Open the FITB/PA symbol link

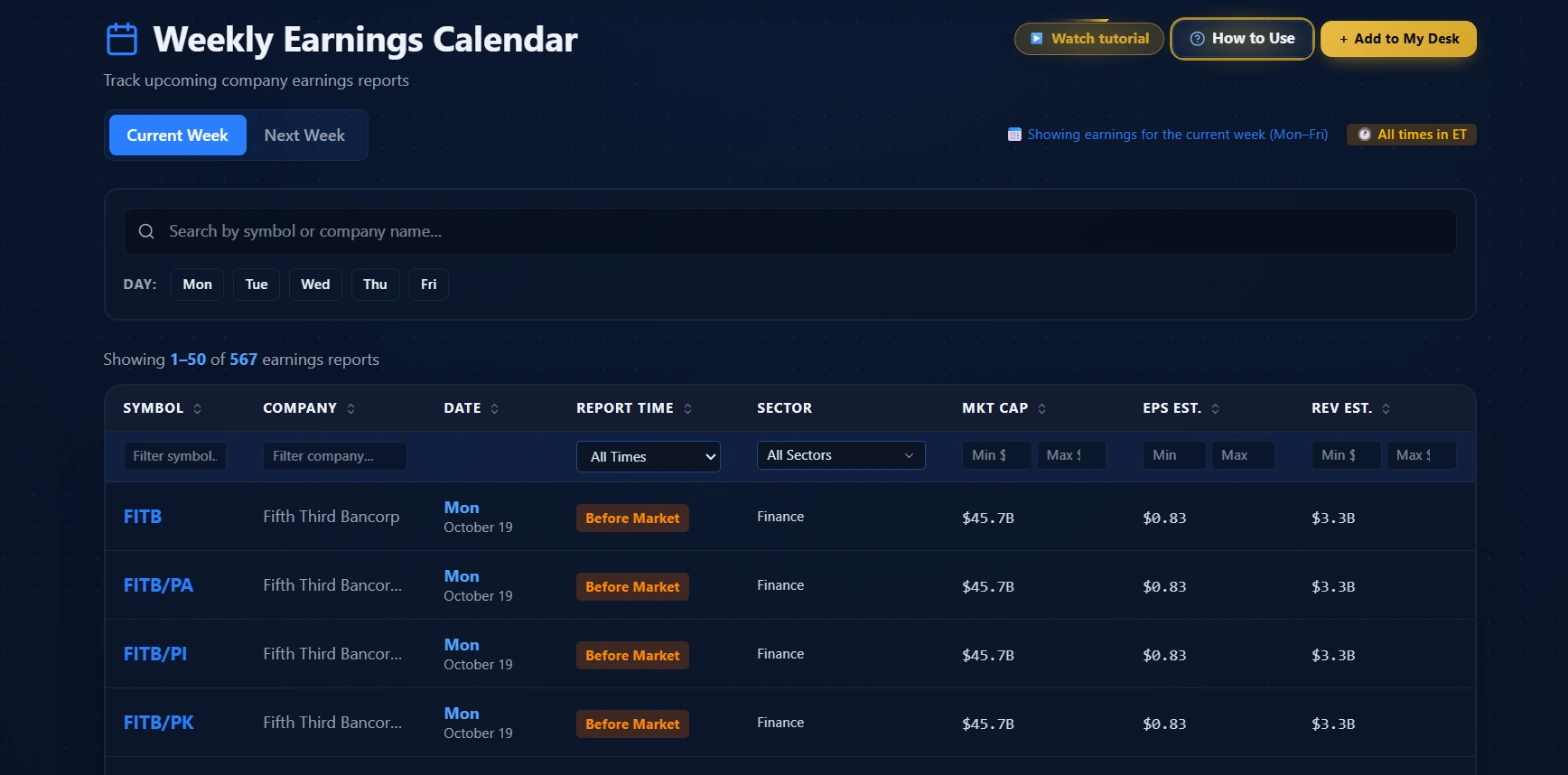[x=158, y=585]
